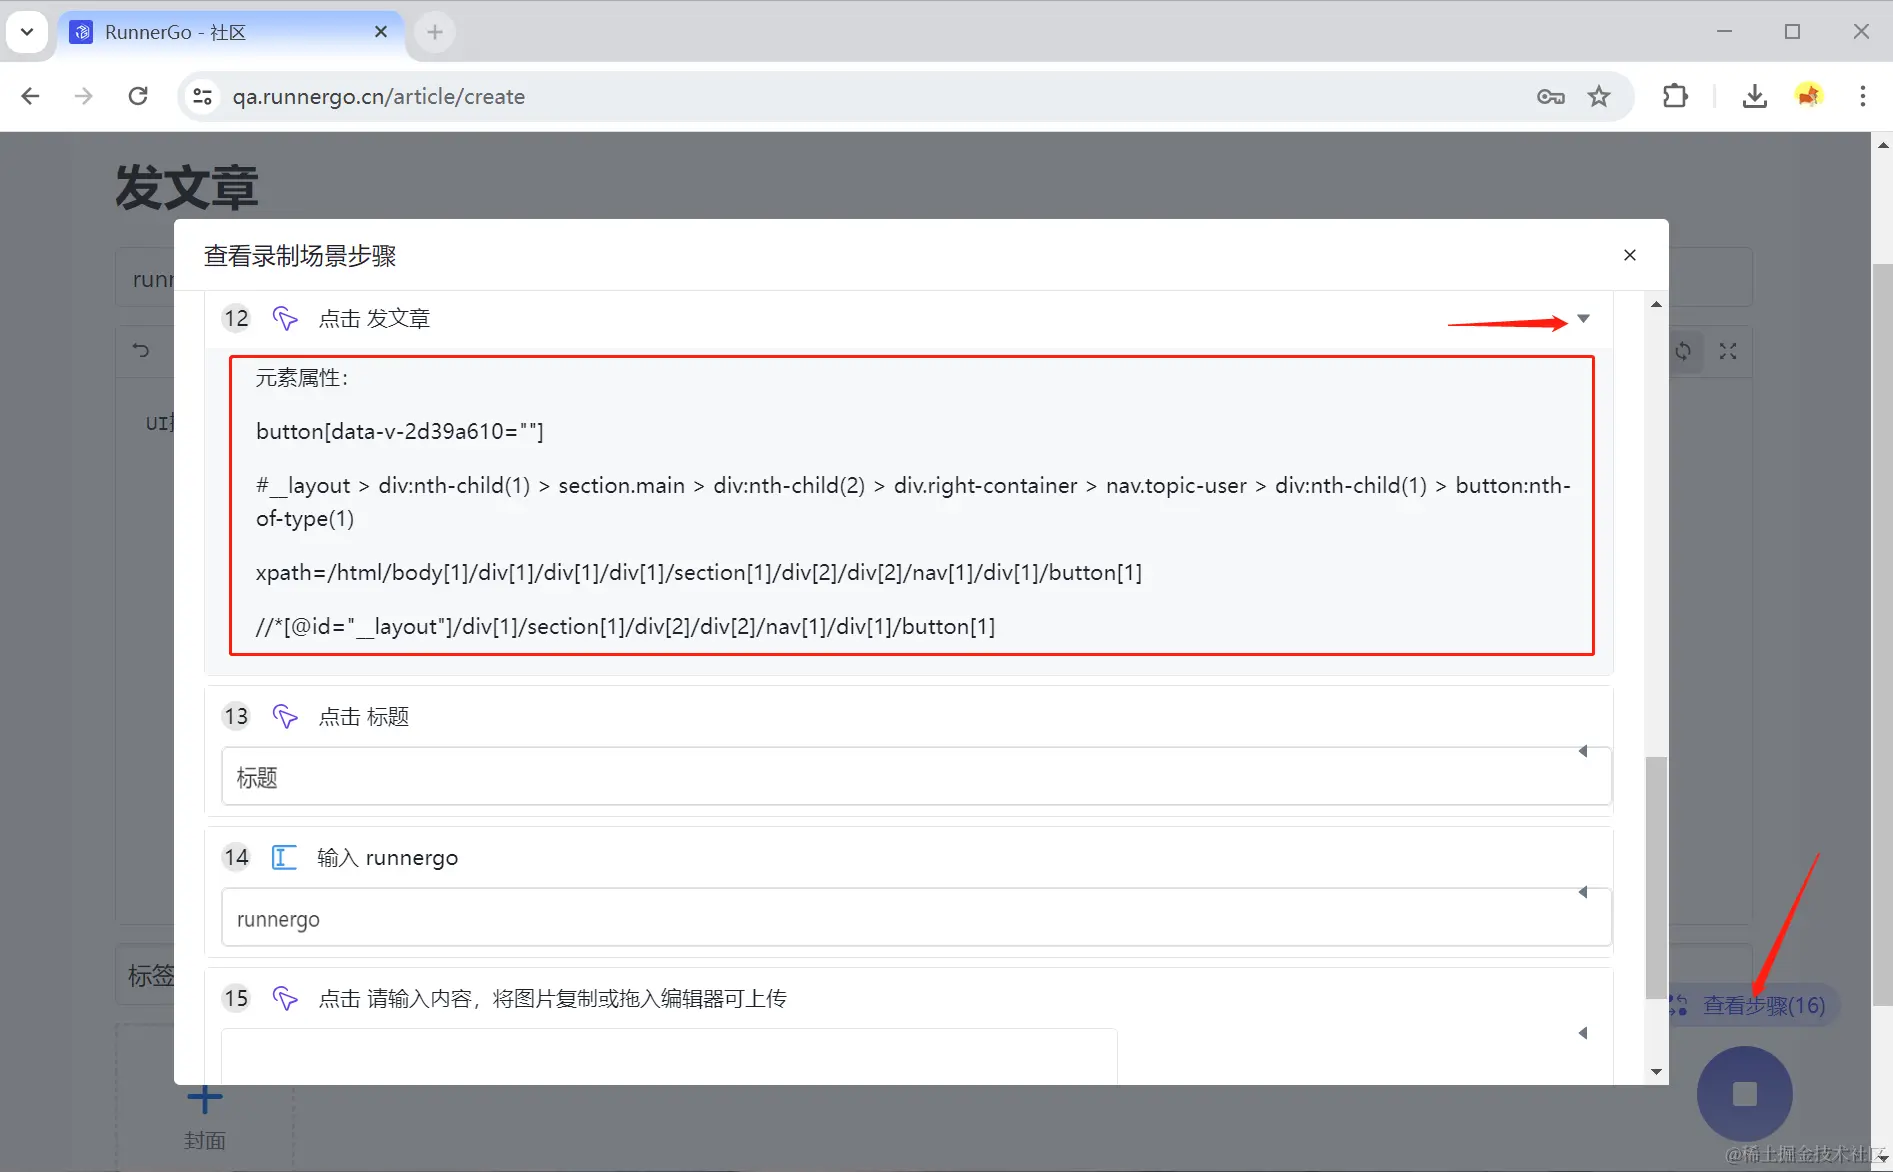This screenshot has height=1172, width=1893.
Task: Open the Chrome profile avatar
Action: [1809, 96]
